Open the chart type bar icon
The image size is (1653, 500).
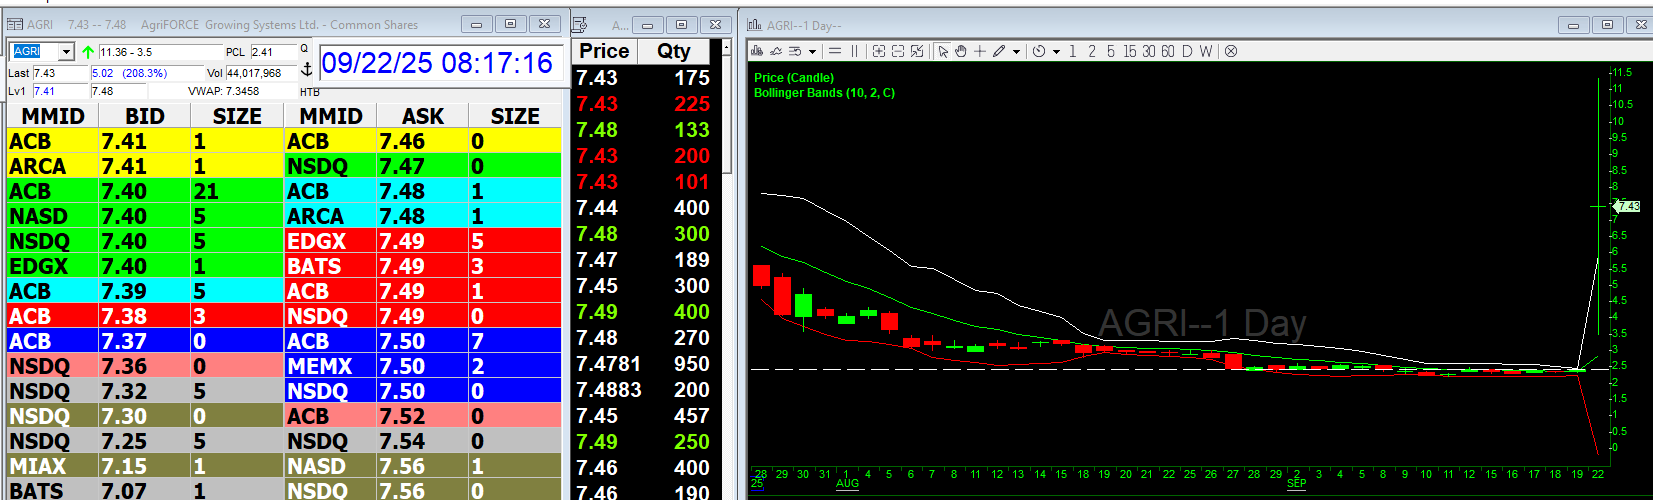pos(757,51)
